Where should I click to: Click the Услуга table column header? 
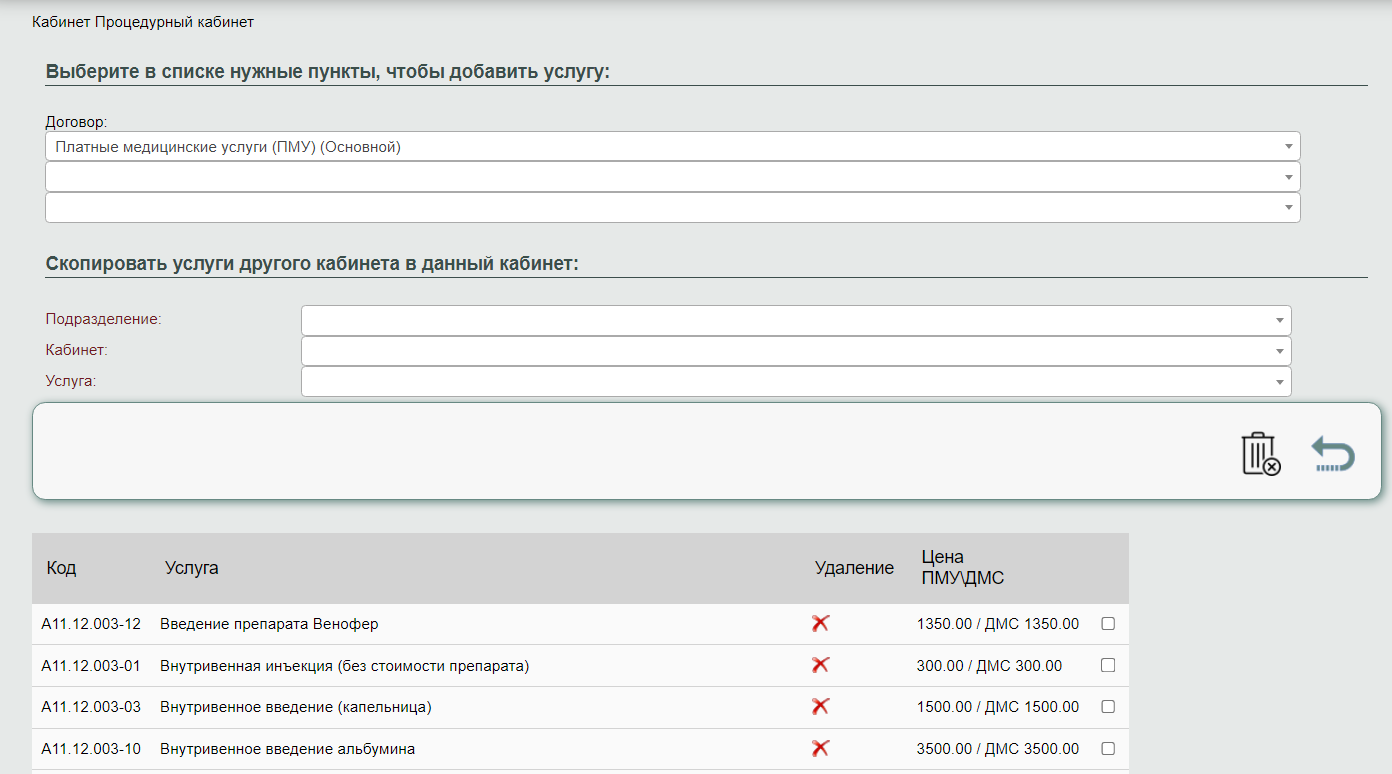click(x=191, y=568)
